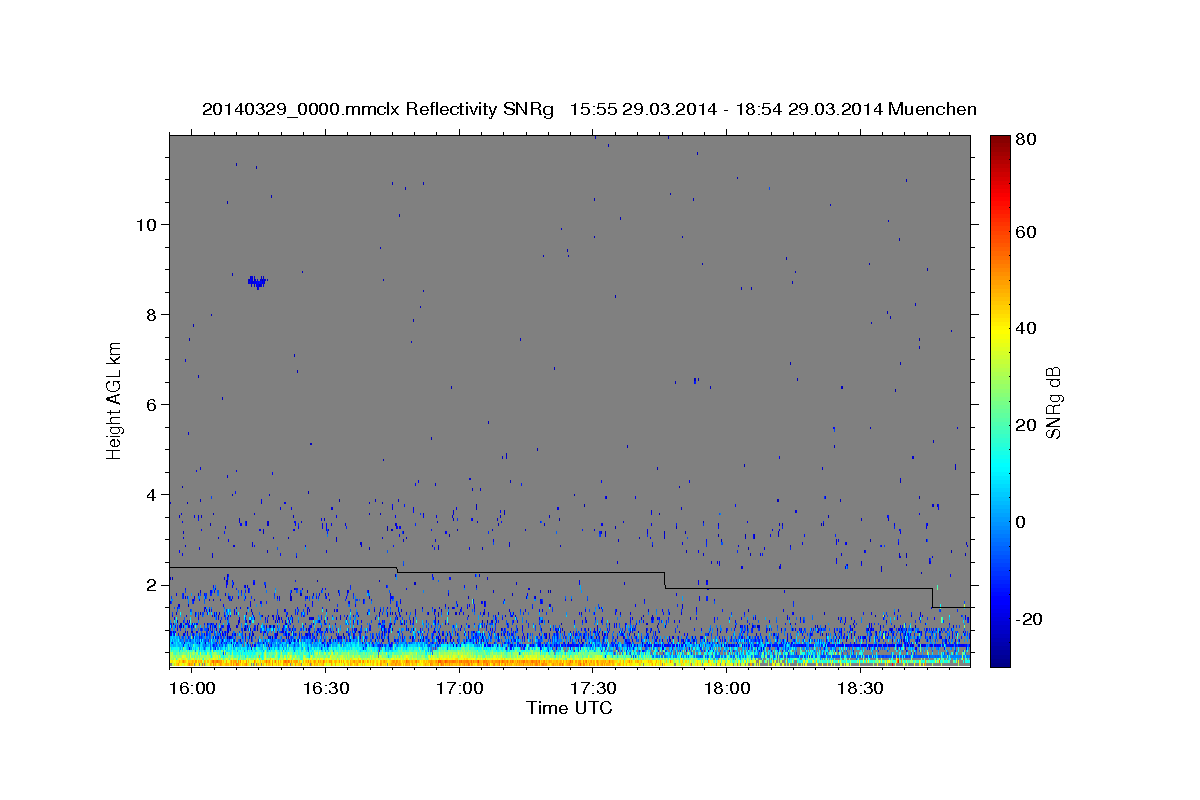1200x800 pixels.
Task: Click the 'SNRg dB' colorbar title
Action: coord(1056,401)
